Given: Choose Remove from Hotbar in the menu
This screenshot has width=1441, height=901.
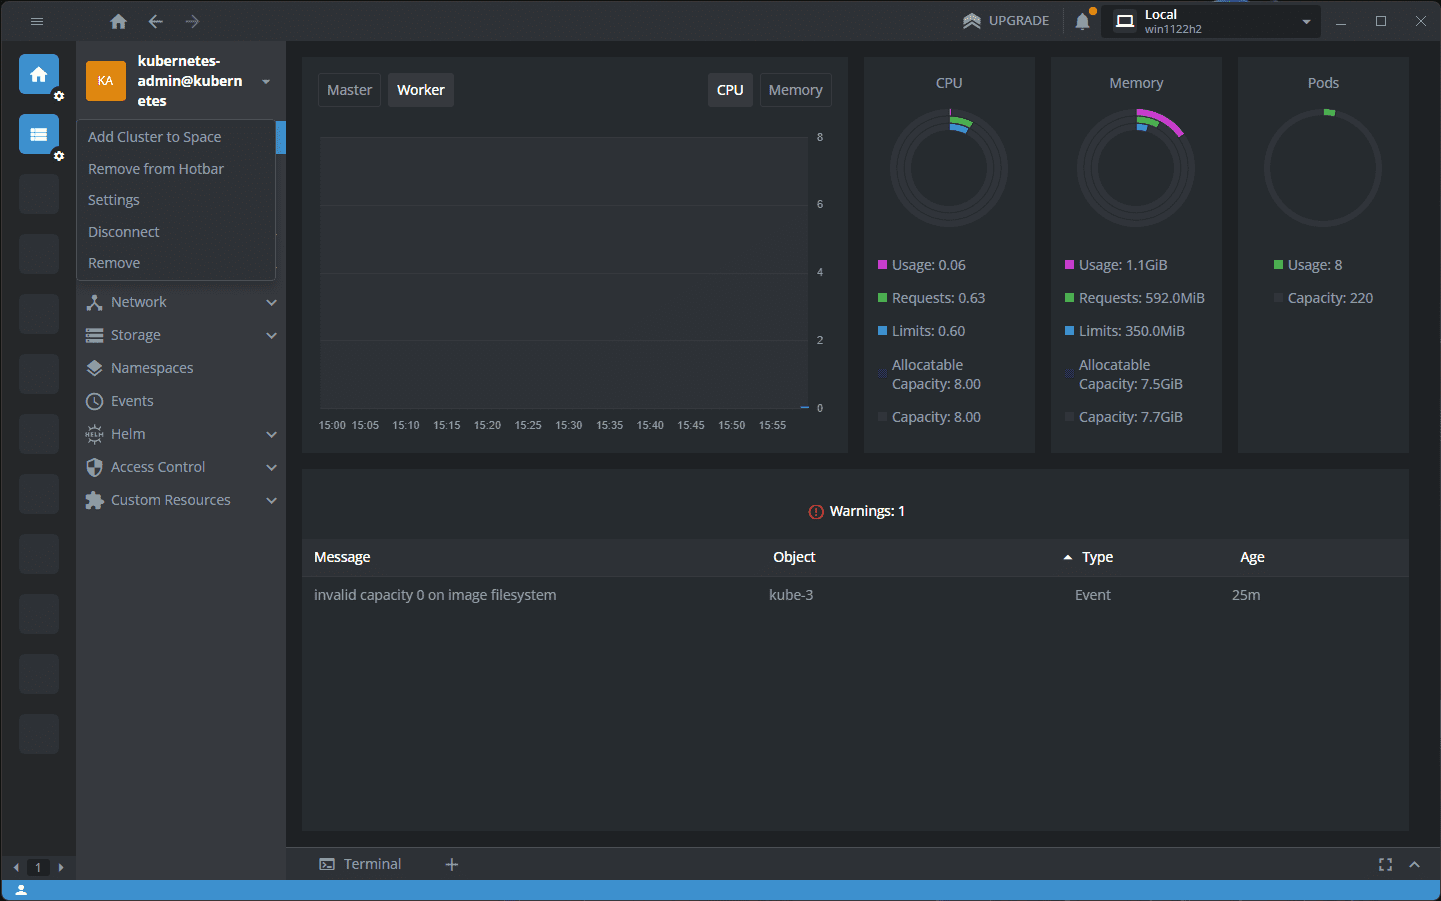Looking at the screenshot, I should [155, 168].
